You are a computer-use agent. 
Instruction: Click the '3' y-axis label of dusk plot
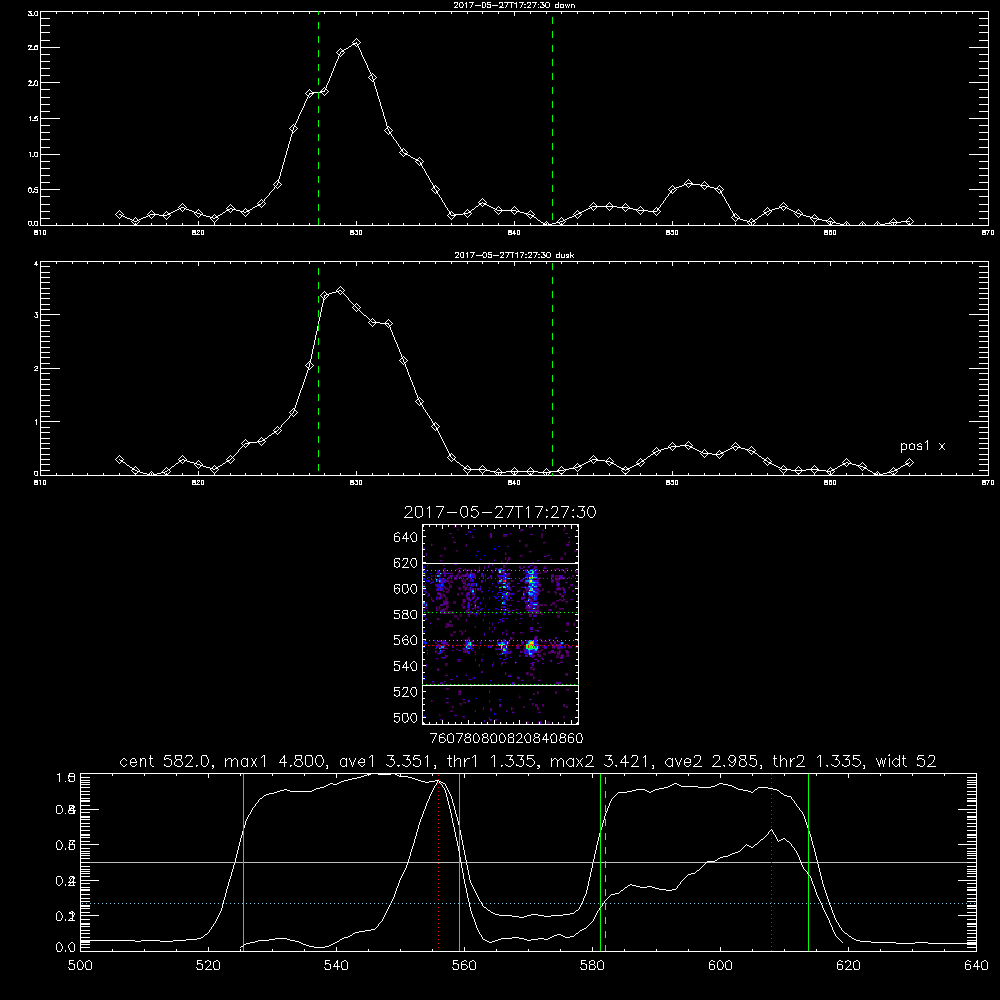(x=36, y=315)
